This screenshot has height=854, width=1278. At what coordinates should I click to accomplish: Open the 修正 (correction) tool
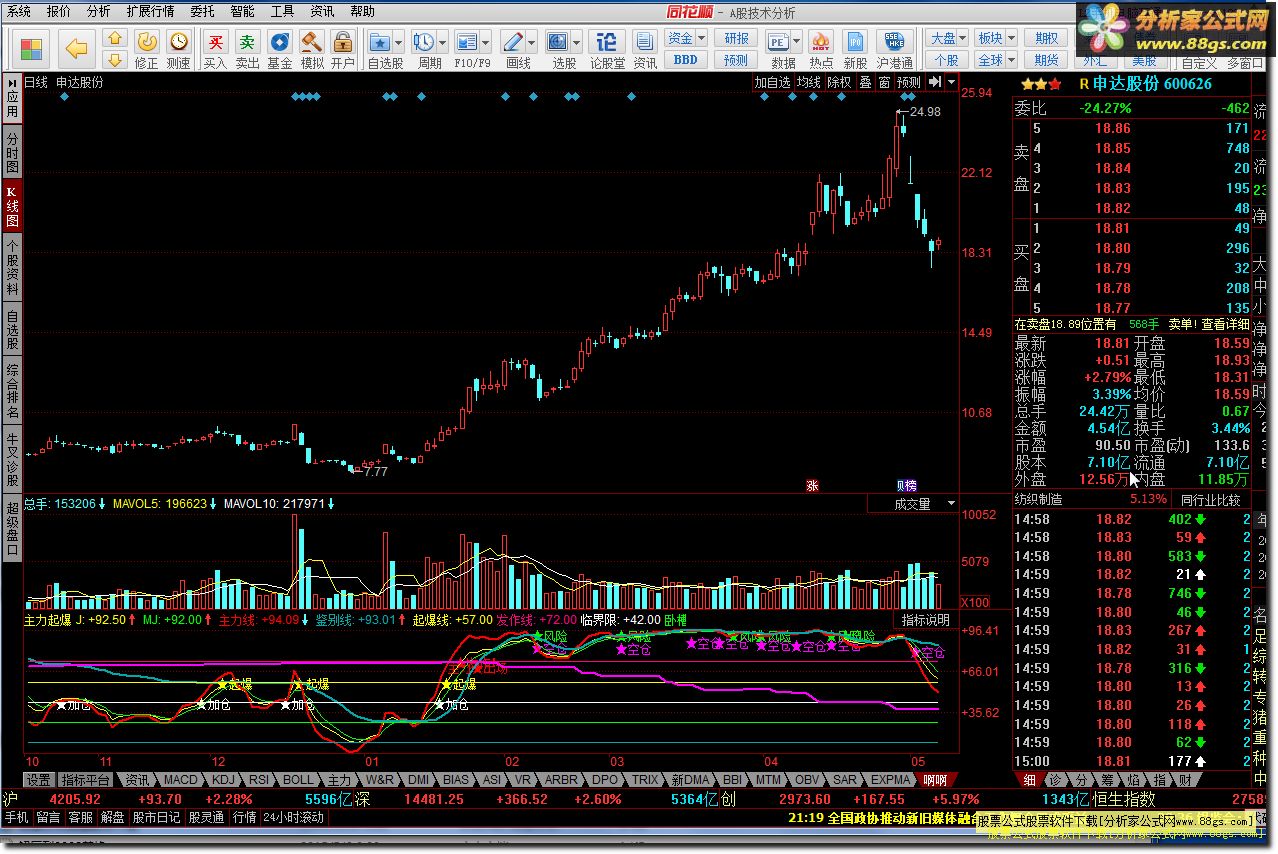(x=146, y=50)
